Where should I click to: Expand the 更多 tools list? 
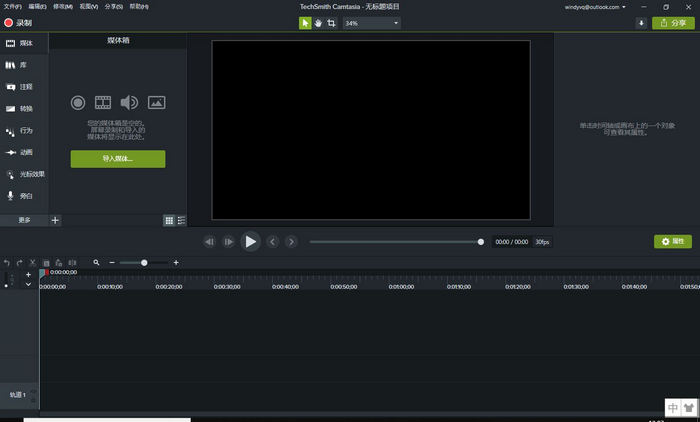24,220
